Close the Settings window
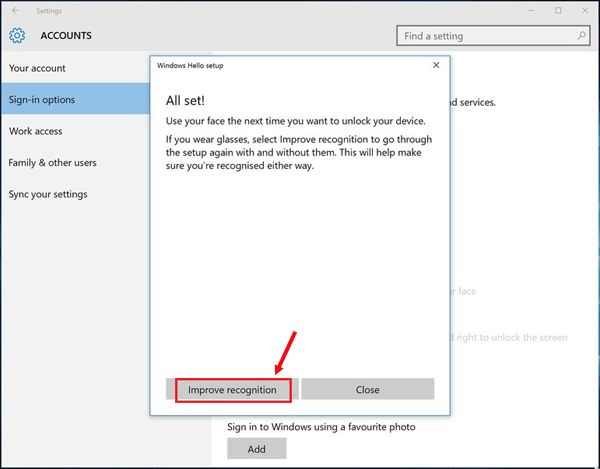The image size is (600, 469). [x=585, y=11]
